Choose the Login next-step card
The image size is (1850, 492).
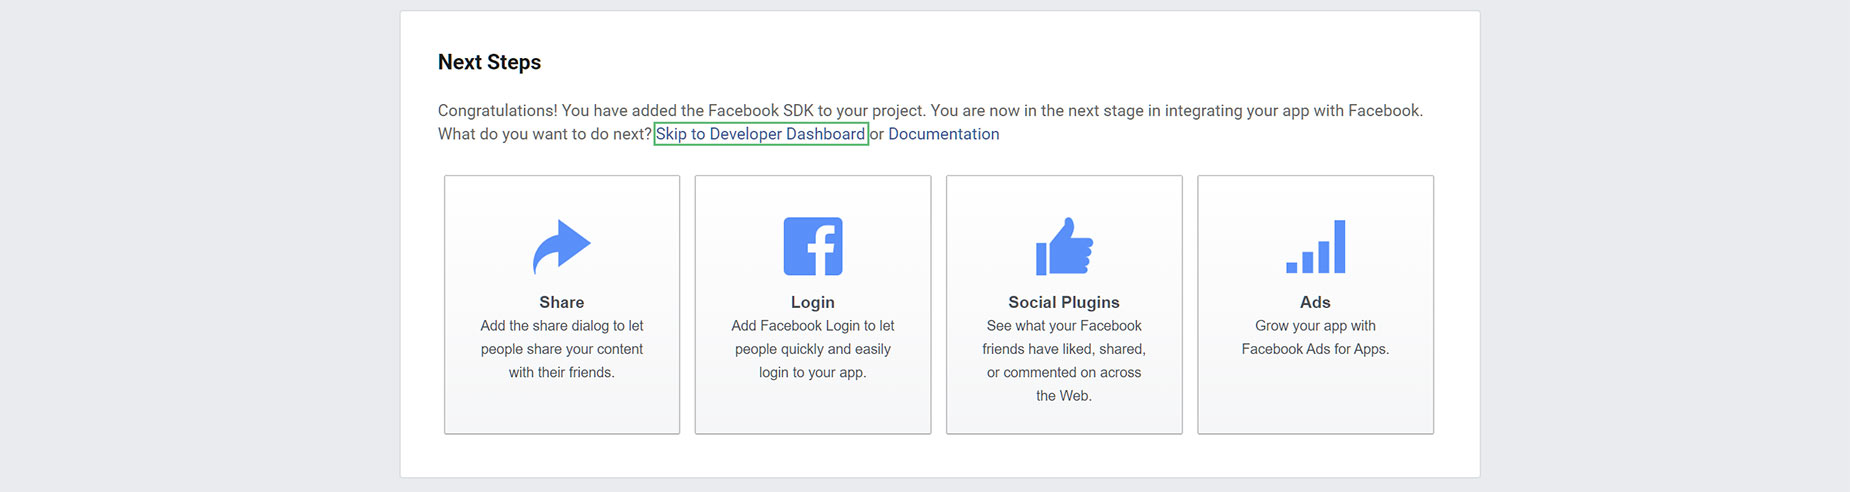(x=813, y=305)
